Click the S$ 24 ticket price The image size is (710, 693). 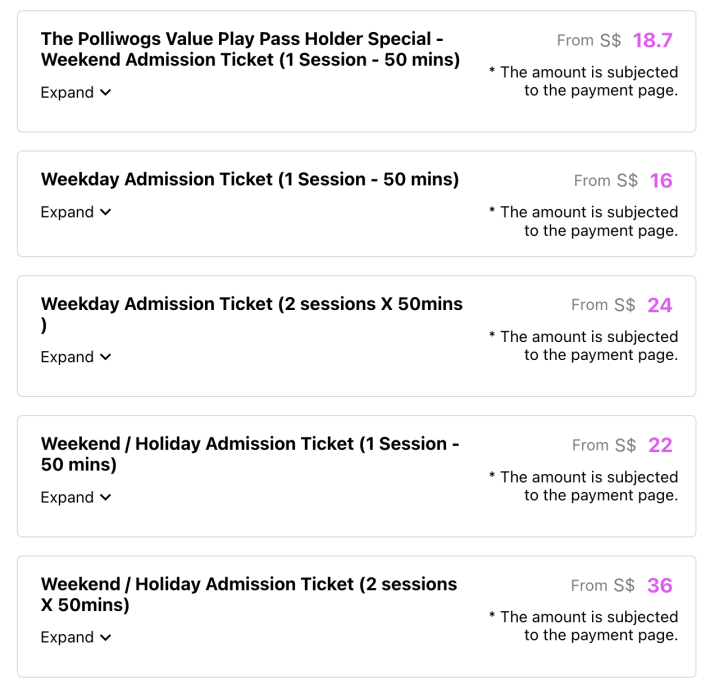[659, 305]
